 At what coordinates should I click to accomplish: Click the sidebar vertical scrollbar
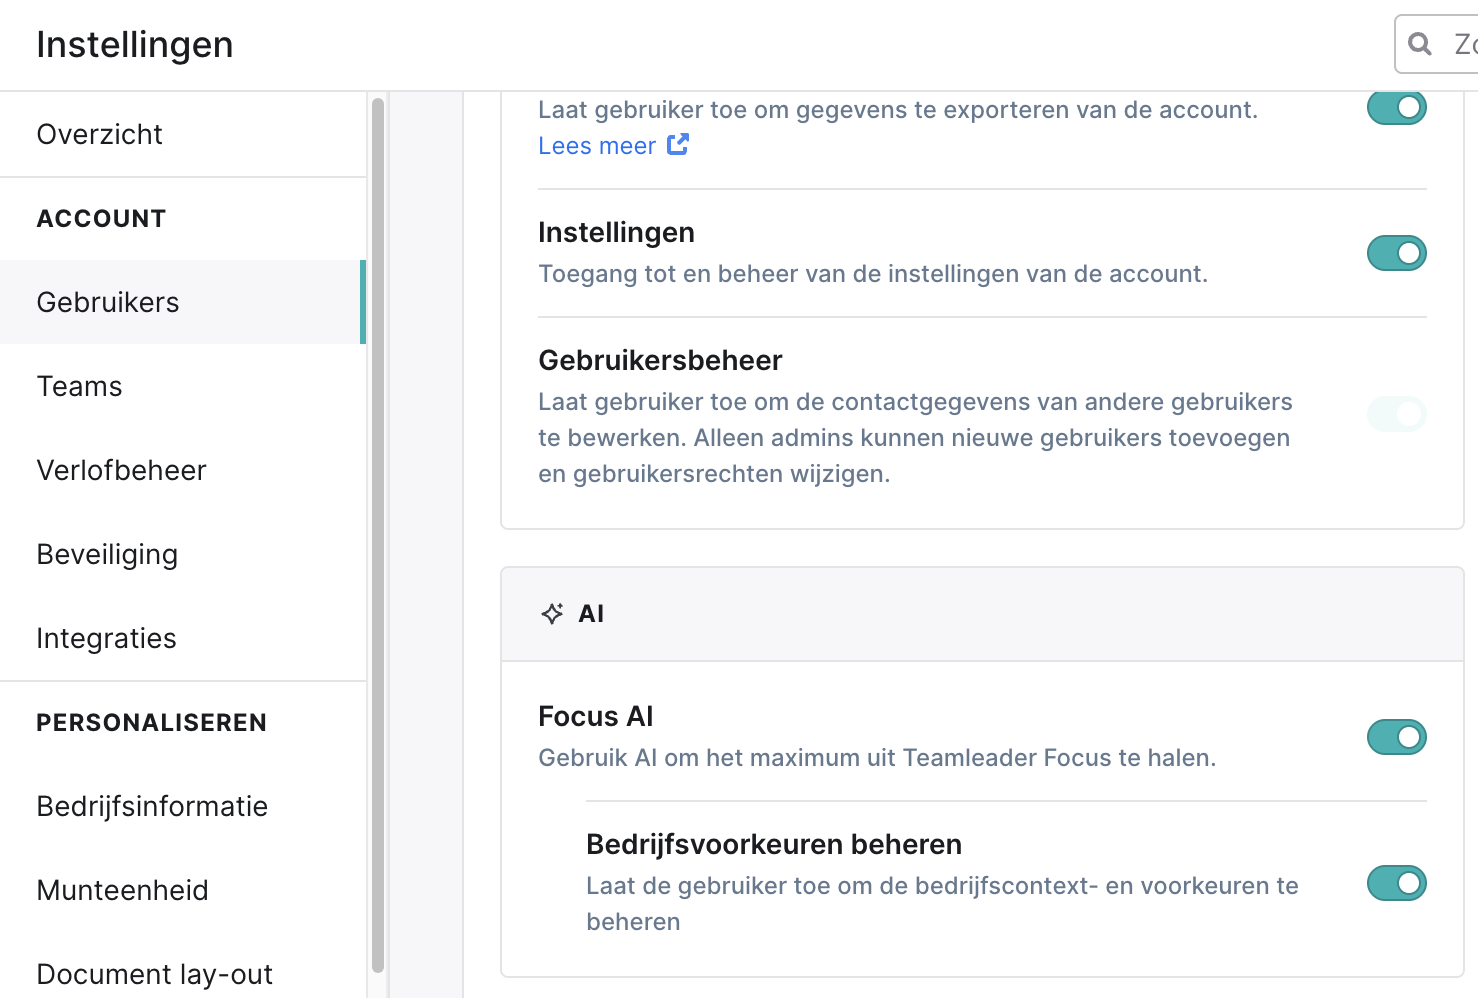[x=378, y=535]
